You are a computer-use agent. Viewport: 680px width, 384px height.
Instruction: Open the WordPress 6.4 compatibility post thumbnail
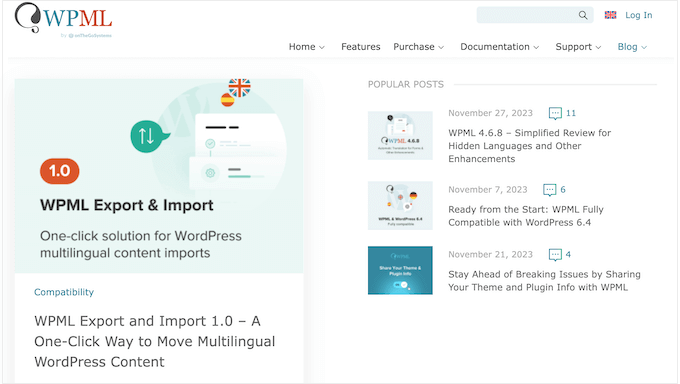pyautogui.click(x=400, y=205)
